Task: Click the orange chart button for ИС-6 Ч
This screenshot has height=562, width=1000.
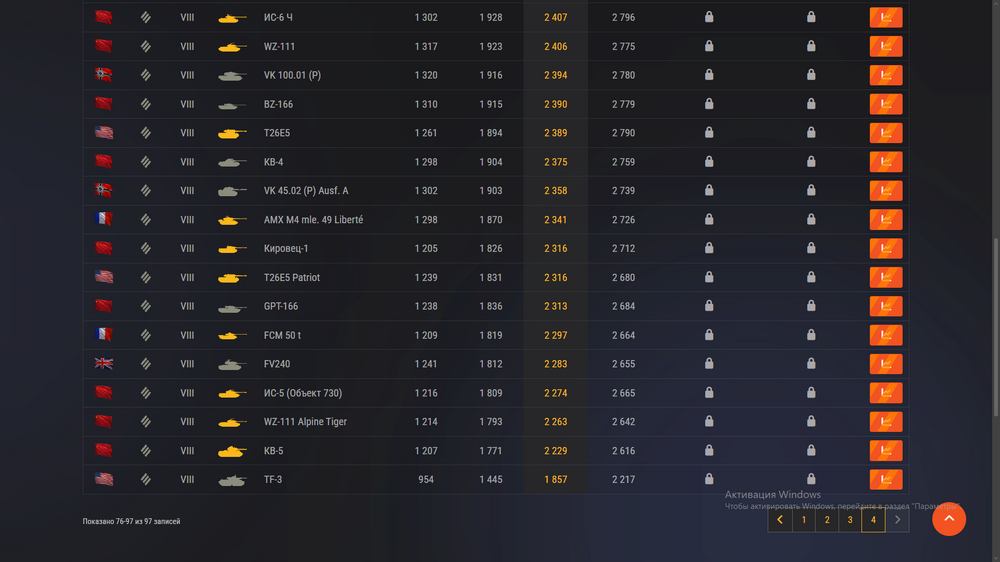Action: tap(886, 17)
